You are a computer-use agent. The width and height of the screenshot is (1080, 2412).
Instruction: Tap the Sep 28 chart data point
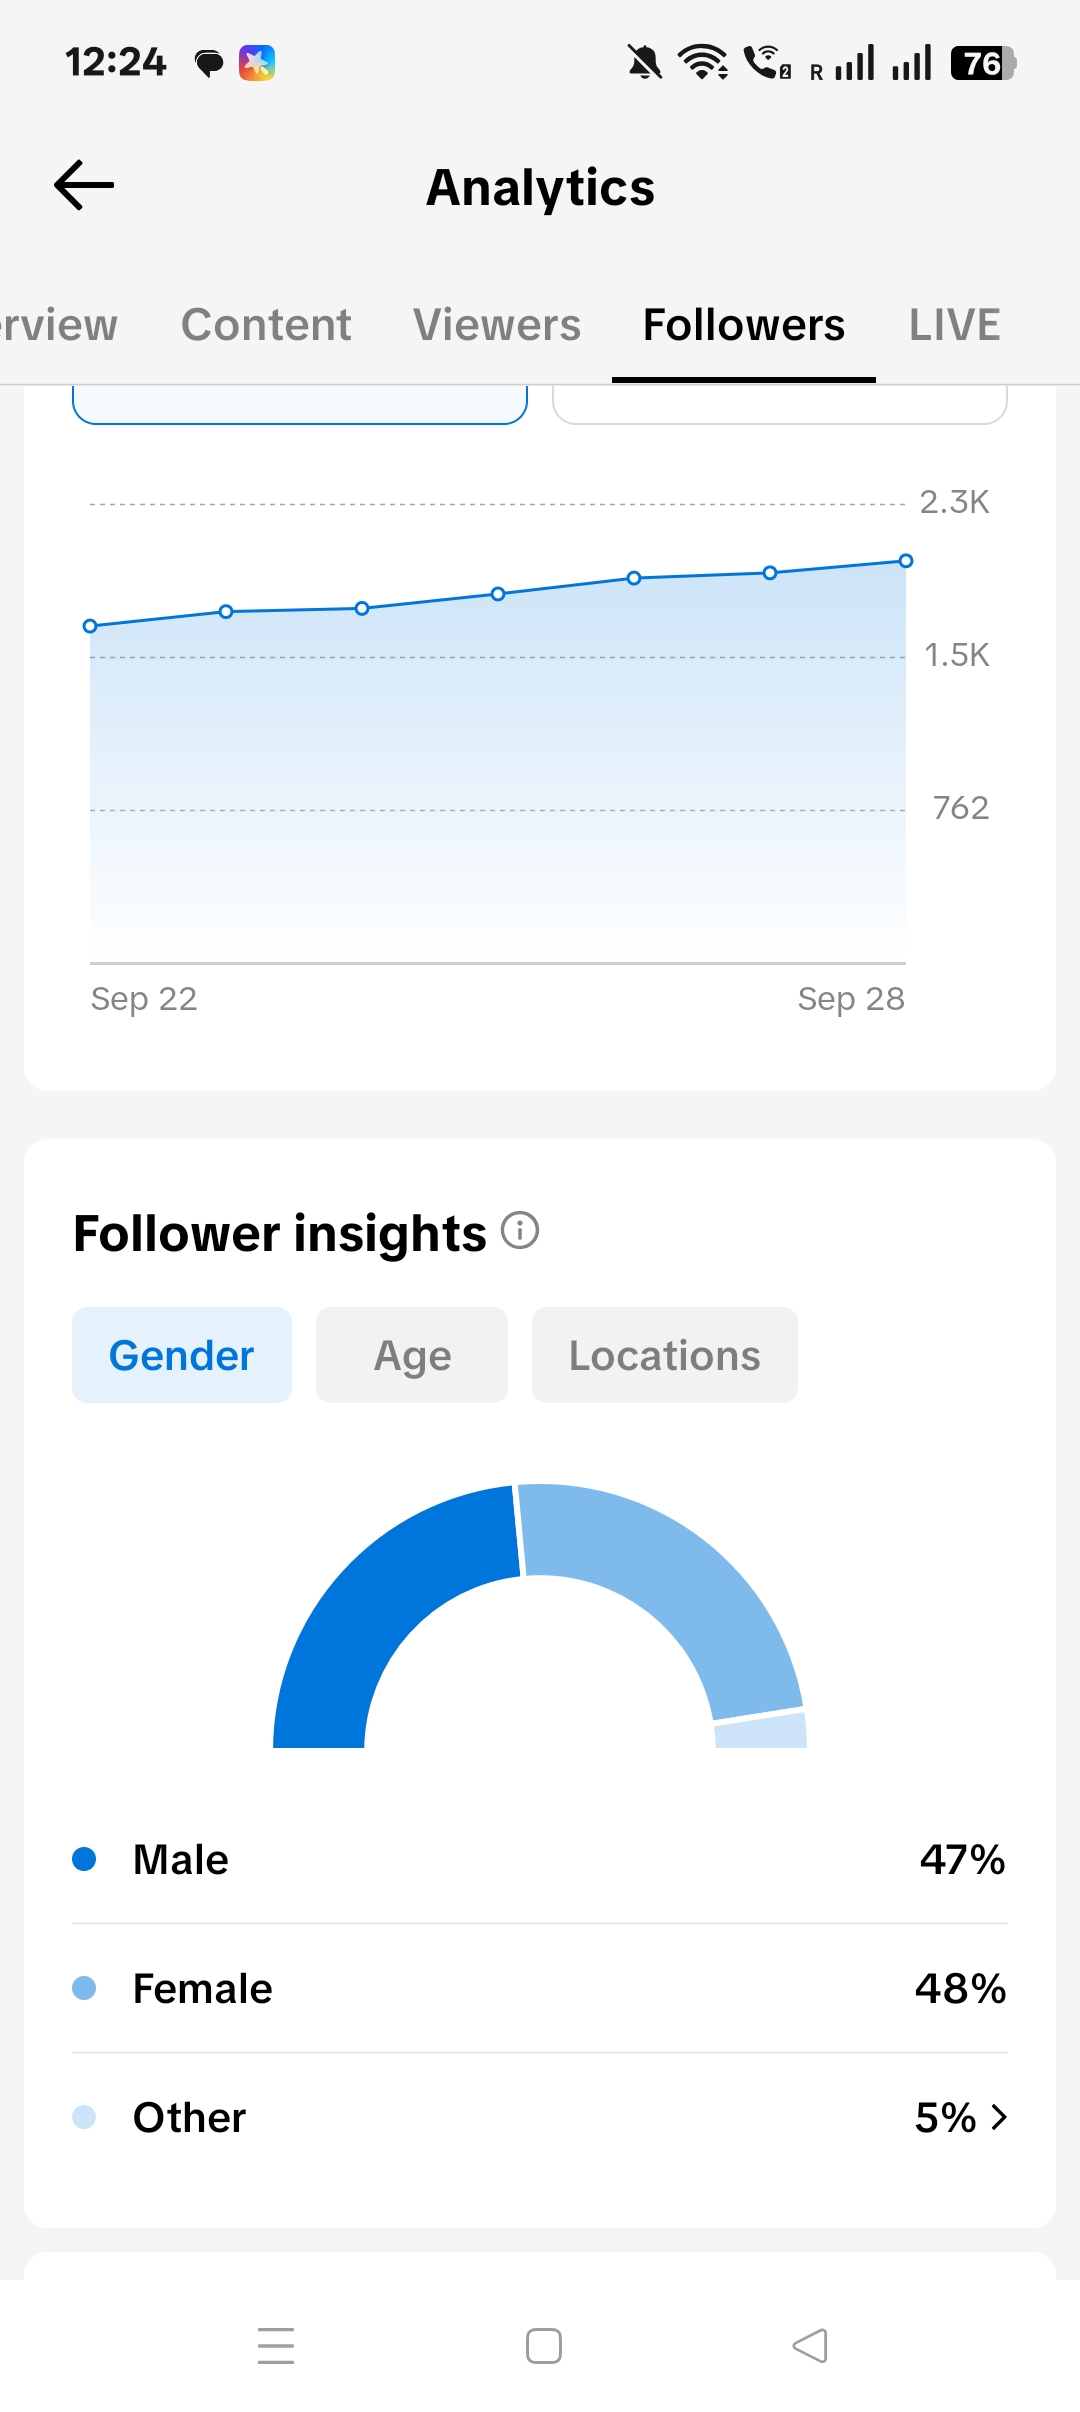coord(906,561)
